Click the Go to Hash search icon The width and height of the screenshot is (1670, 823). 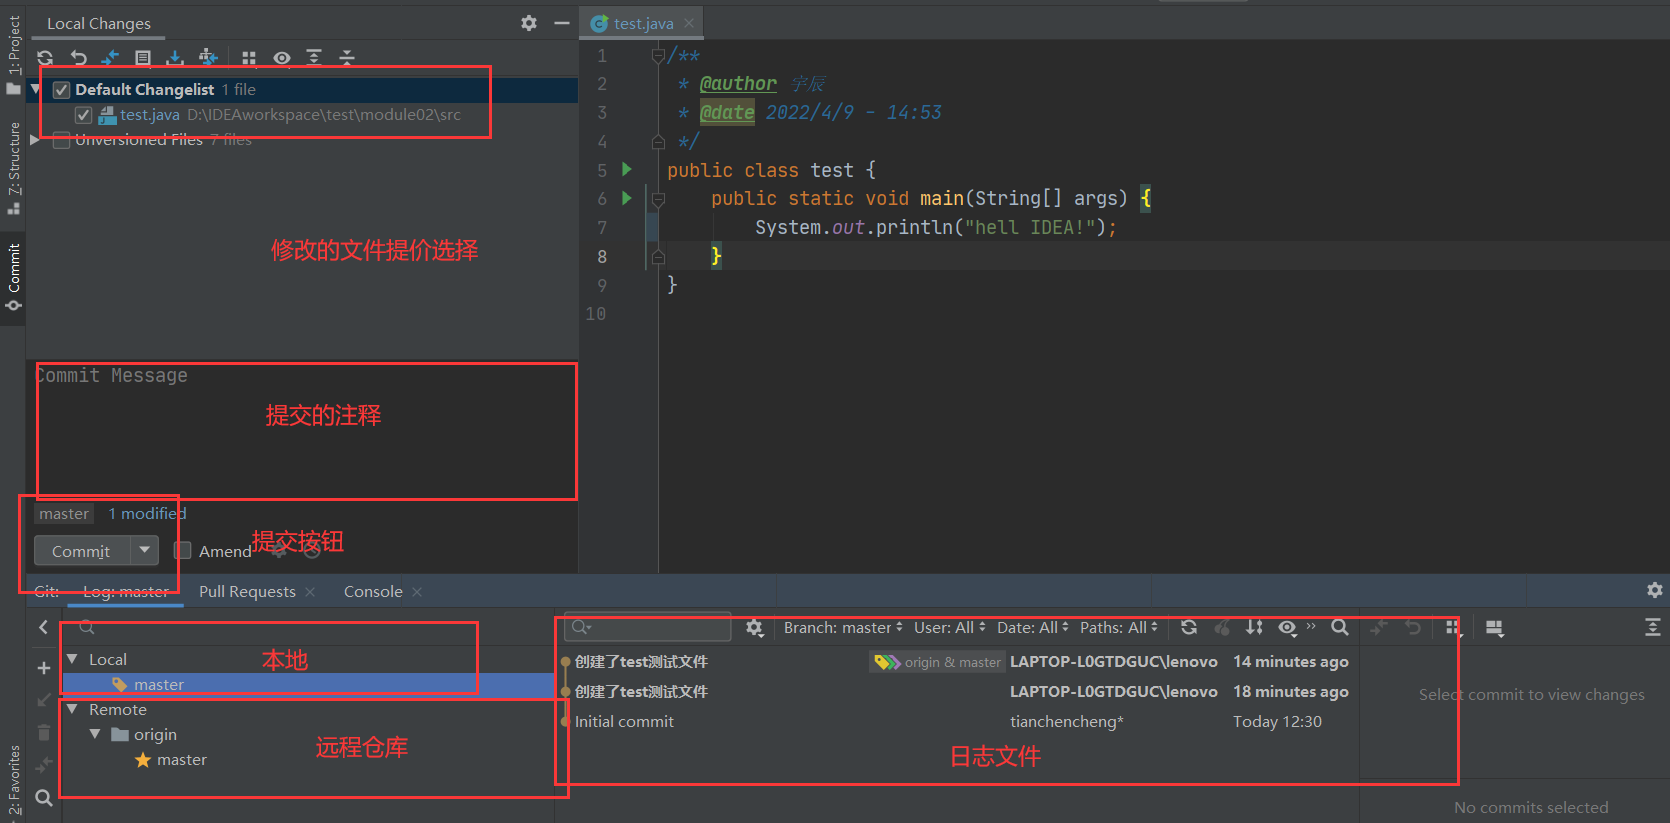pyautogui.click(x=1340, y=628)
